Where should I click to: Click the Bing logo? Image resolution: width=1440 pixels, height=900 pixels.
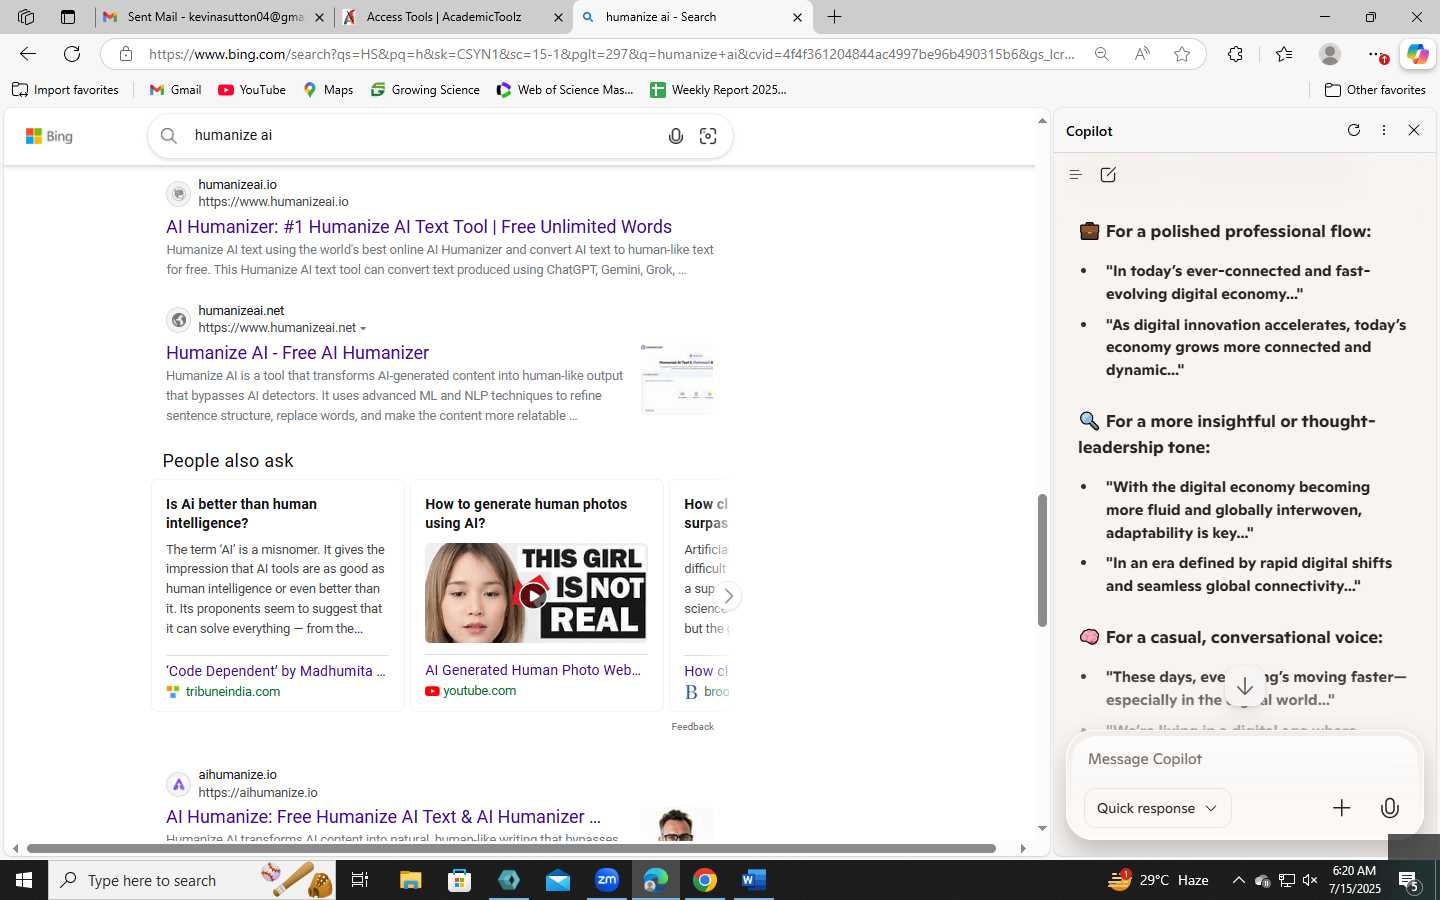pos(49,136)
